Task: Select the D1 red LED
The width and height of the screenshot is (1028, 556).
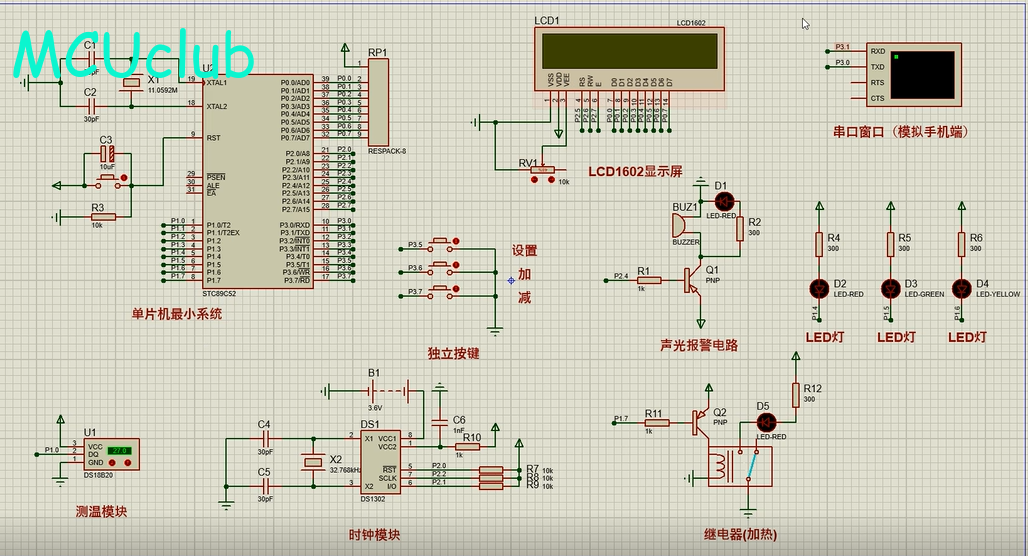Action: point(724,201)
